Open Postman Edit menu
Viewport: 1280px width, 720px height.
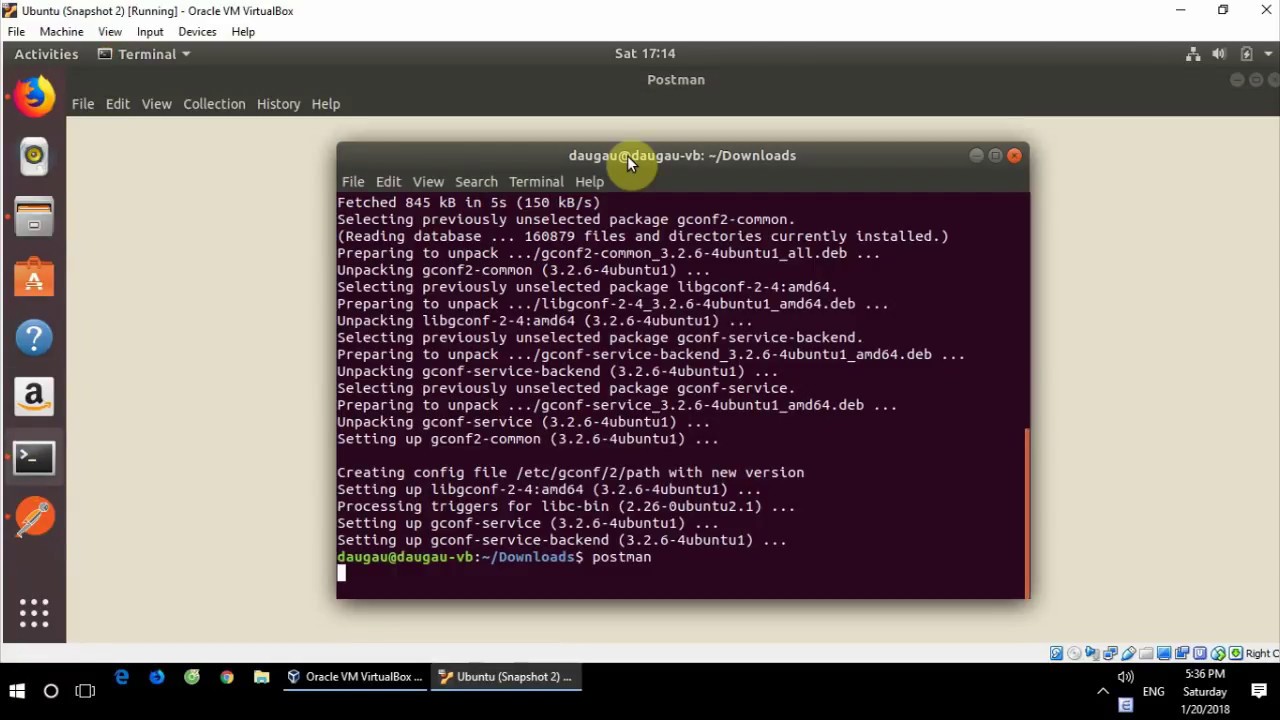tap(118, 104)
